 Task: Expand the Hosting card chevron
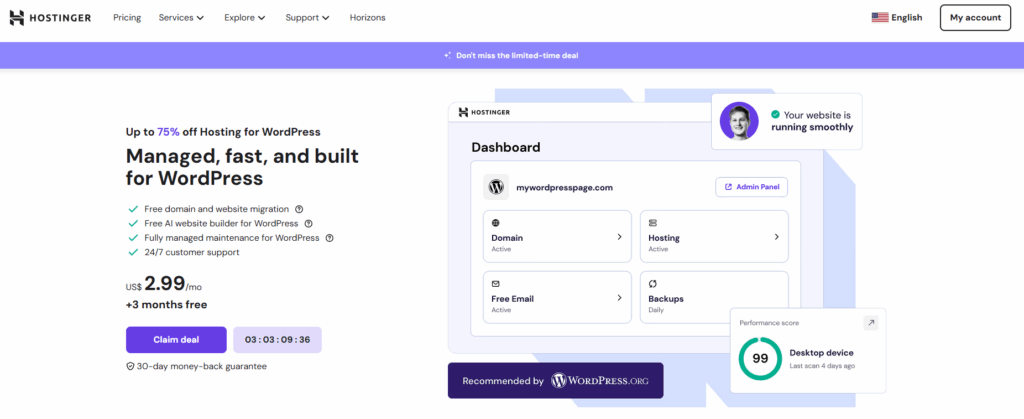[x=776, y=237]
